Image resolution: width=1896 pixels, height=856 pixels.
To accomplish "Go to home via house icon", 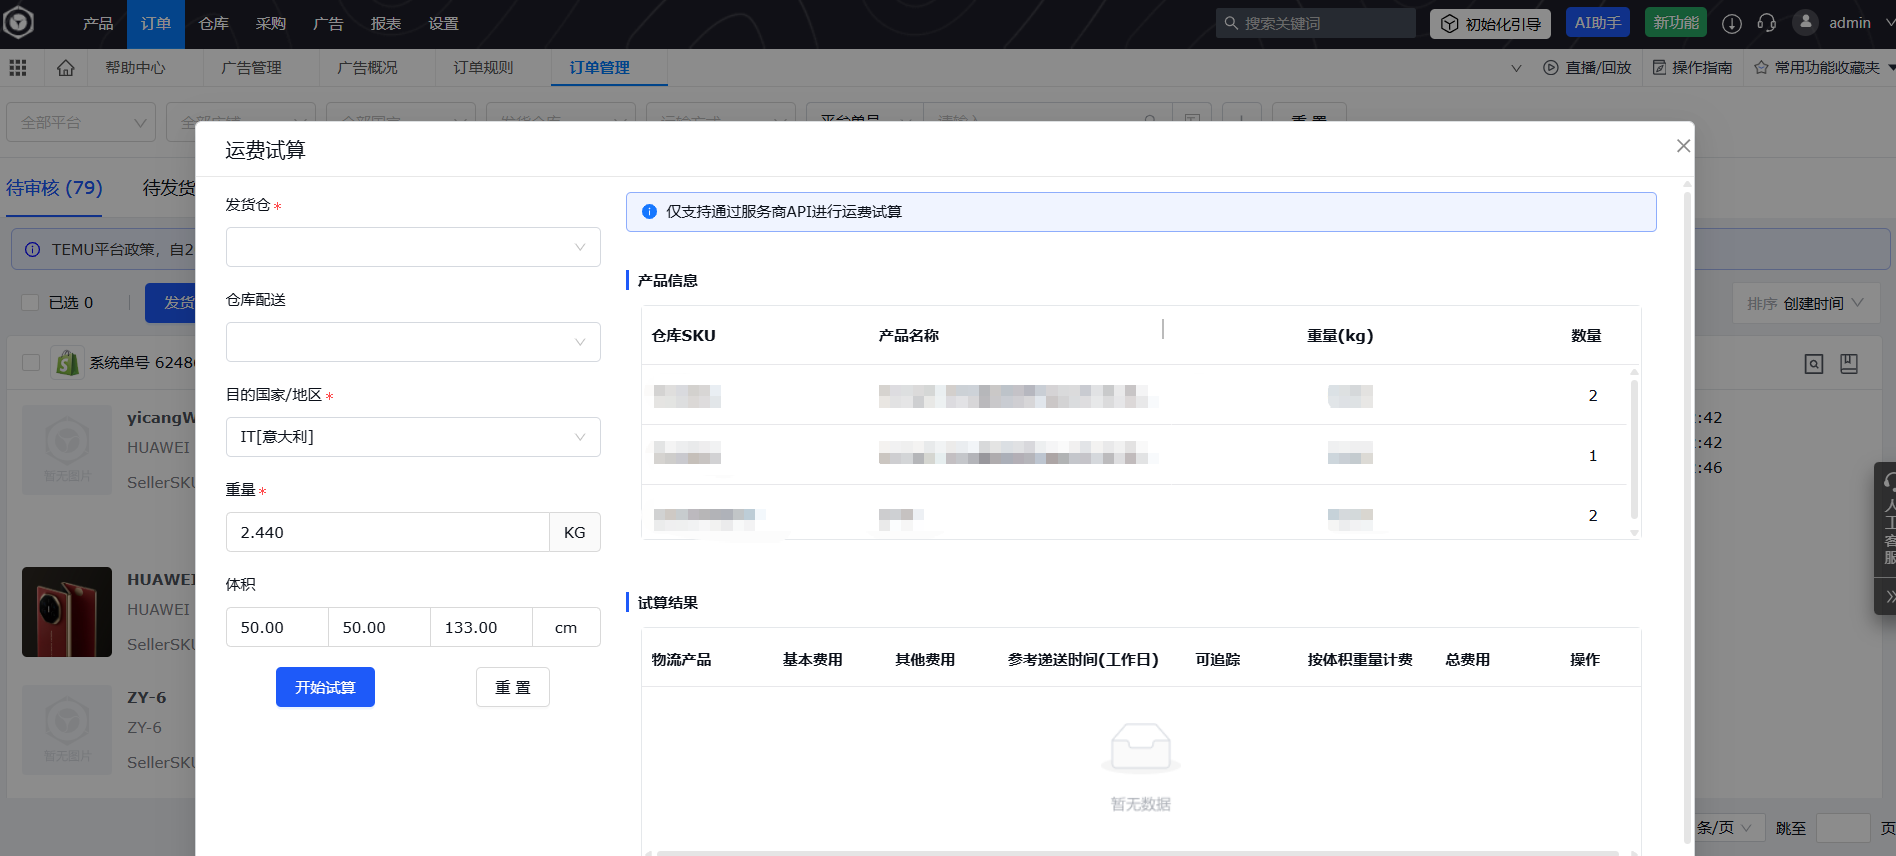I will tap(66, 68).
